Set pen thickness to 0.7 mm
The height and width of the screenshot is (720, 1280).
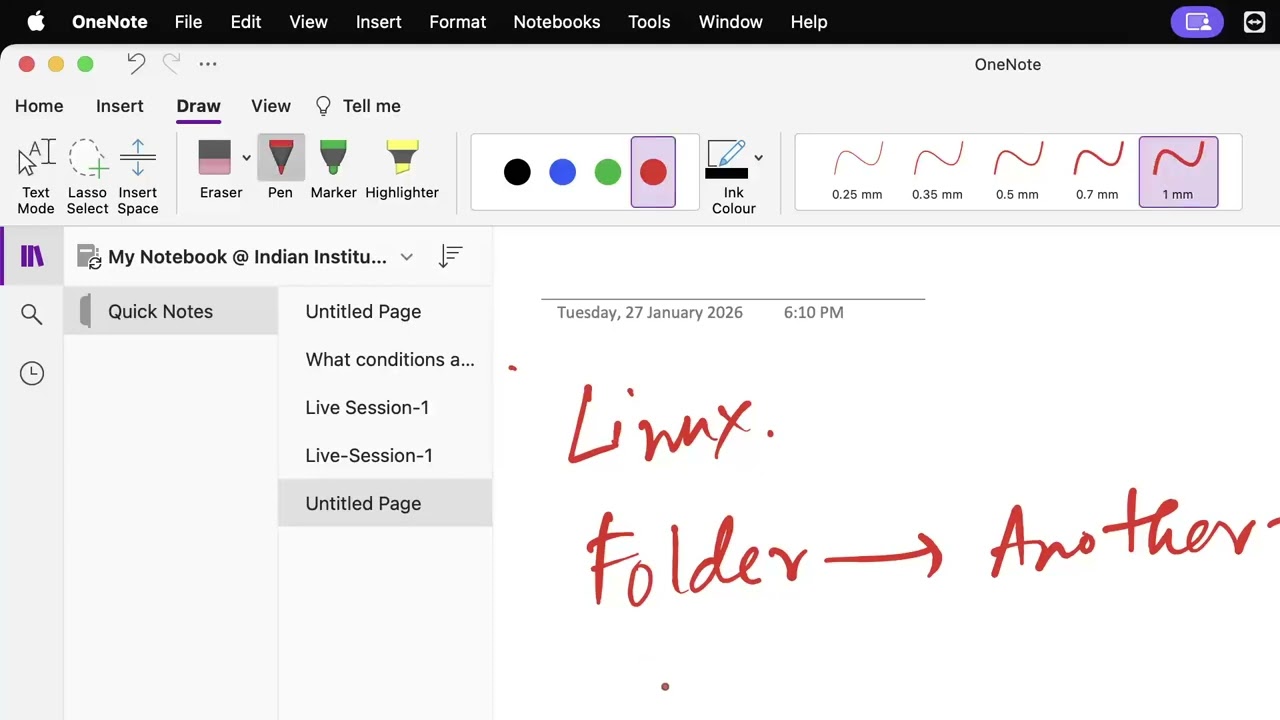(1097, 172)
